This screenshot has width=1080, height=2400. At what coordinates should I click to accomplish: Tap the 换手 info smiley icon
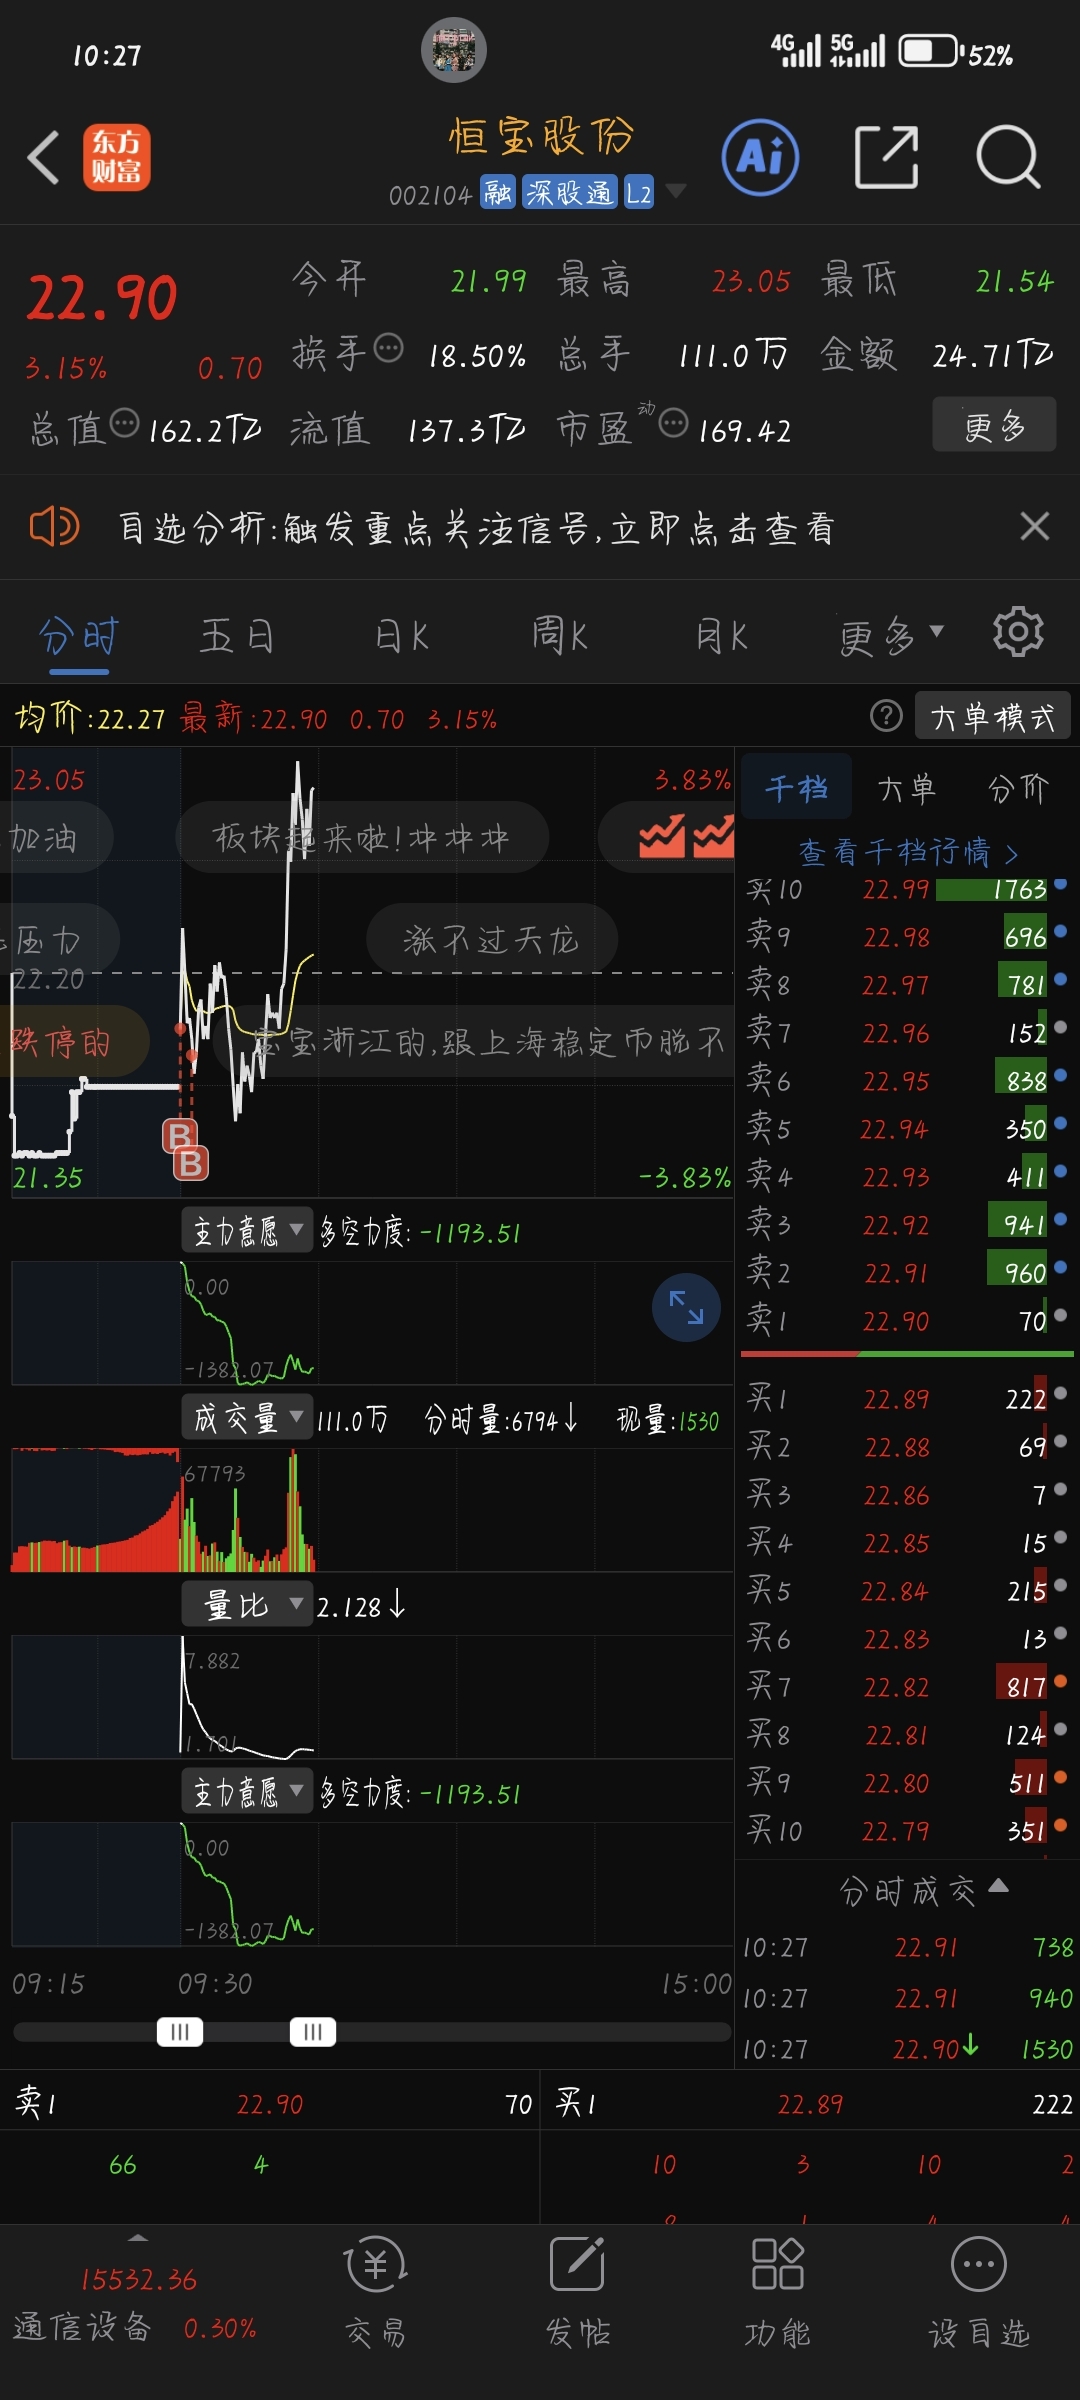[x=389, y=348]
